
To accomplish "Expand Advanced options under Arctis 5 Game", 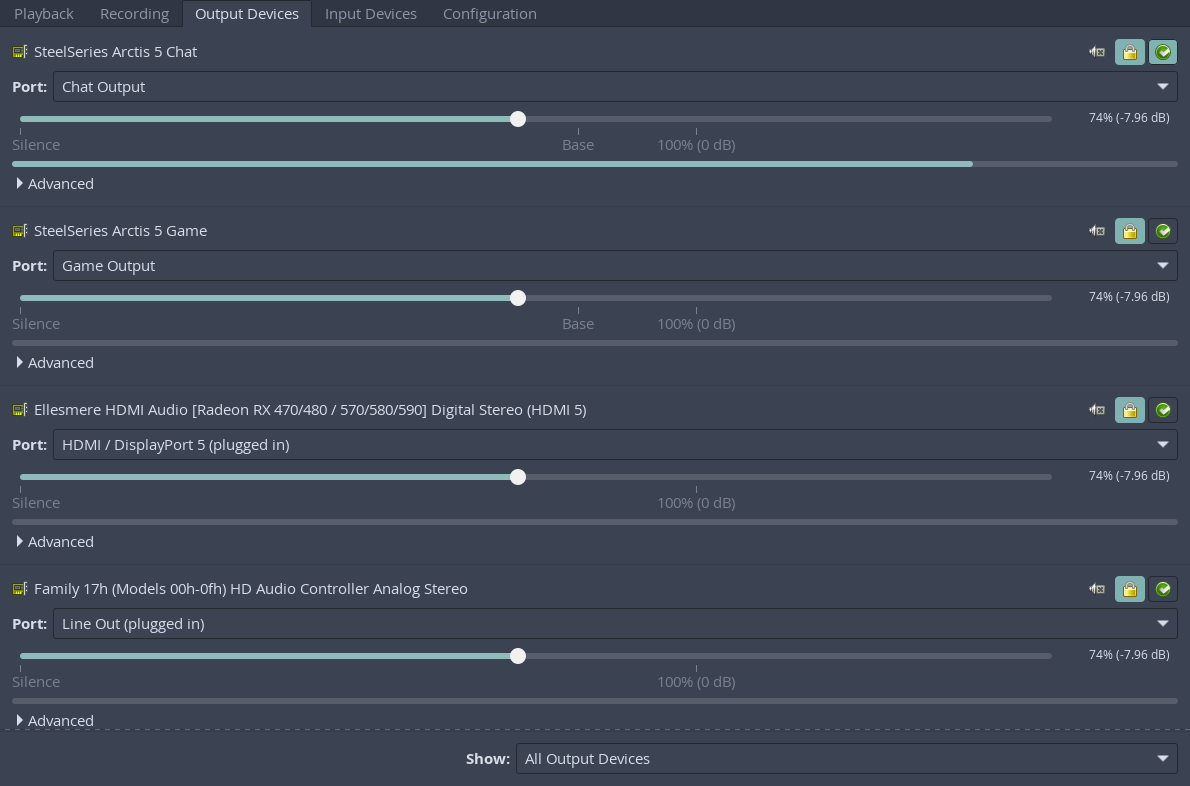I will point(55,363).
